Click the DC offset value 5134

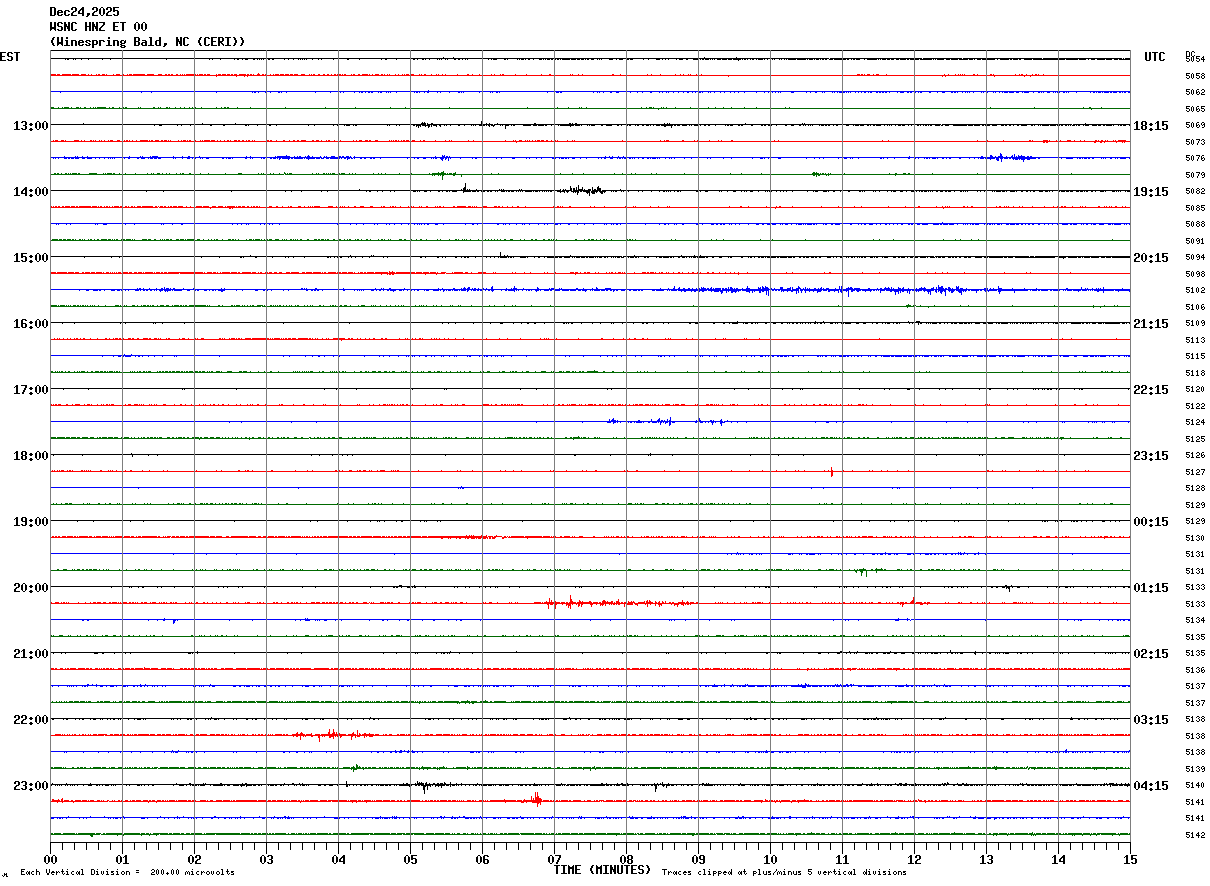pyautogui.click(x=1195, y=621)
